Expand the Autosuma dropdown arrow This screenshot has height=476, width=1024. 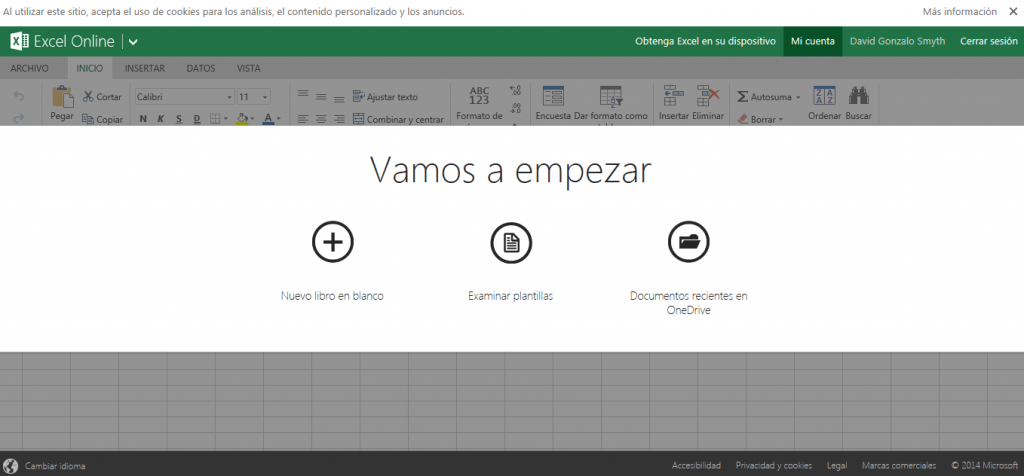tap(797, 97)
